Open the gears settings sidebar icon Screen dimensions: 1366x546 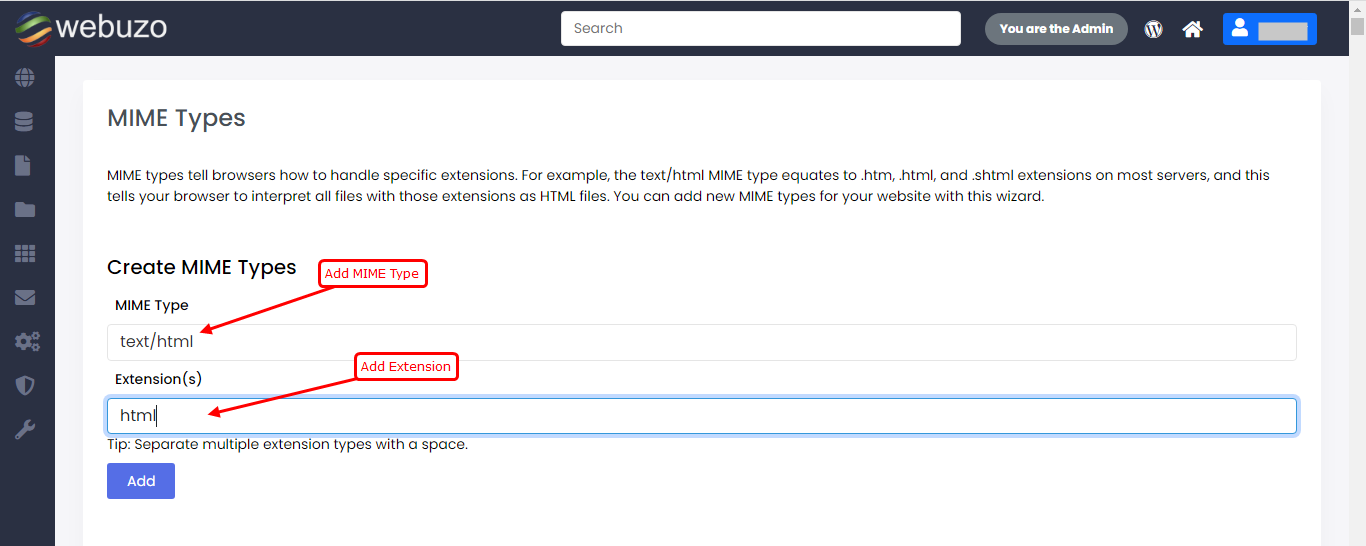click(26, 342)
